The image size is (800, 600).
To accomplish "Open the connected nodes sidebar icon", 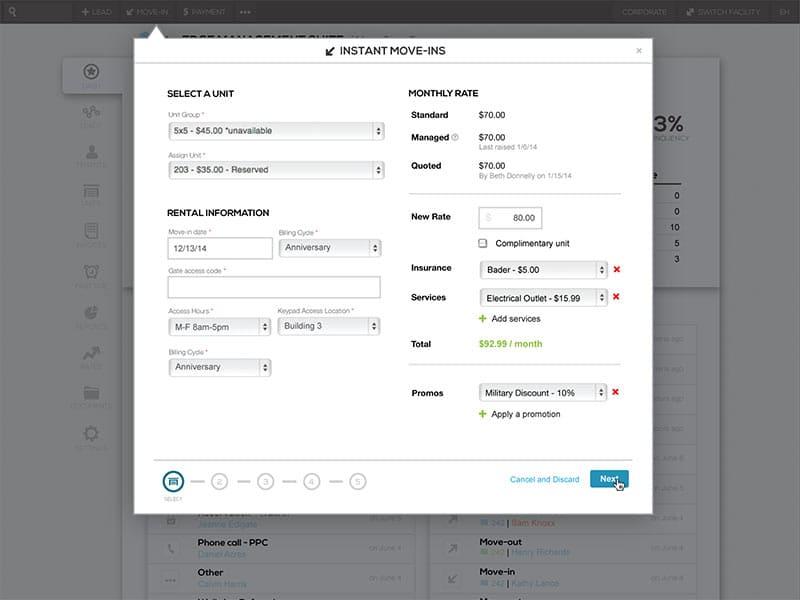I will [91, 112].
